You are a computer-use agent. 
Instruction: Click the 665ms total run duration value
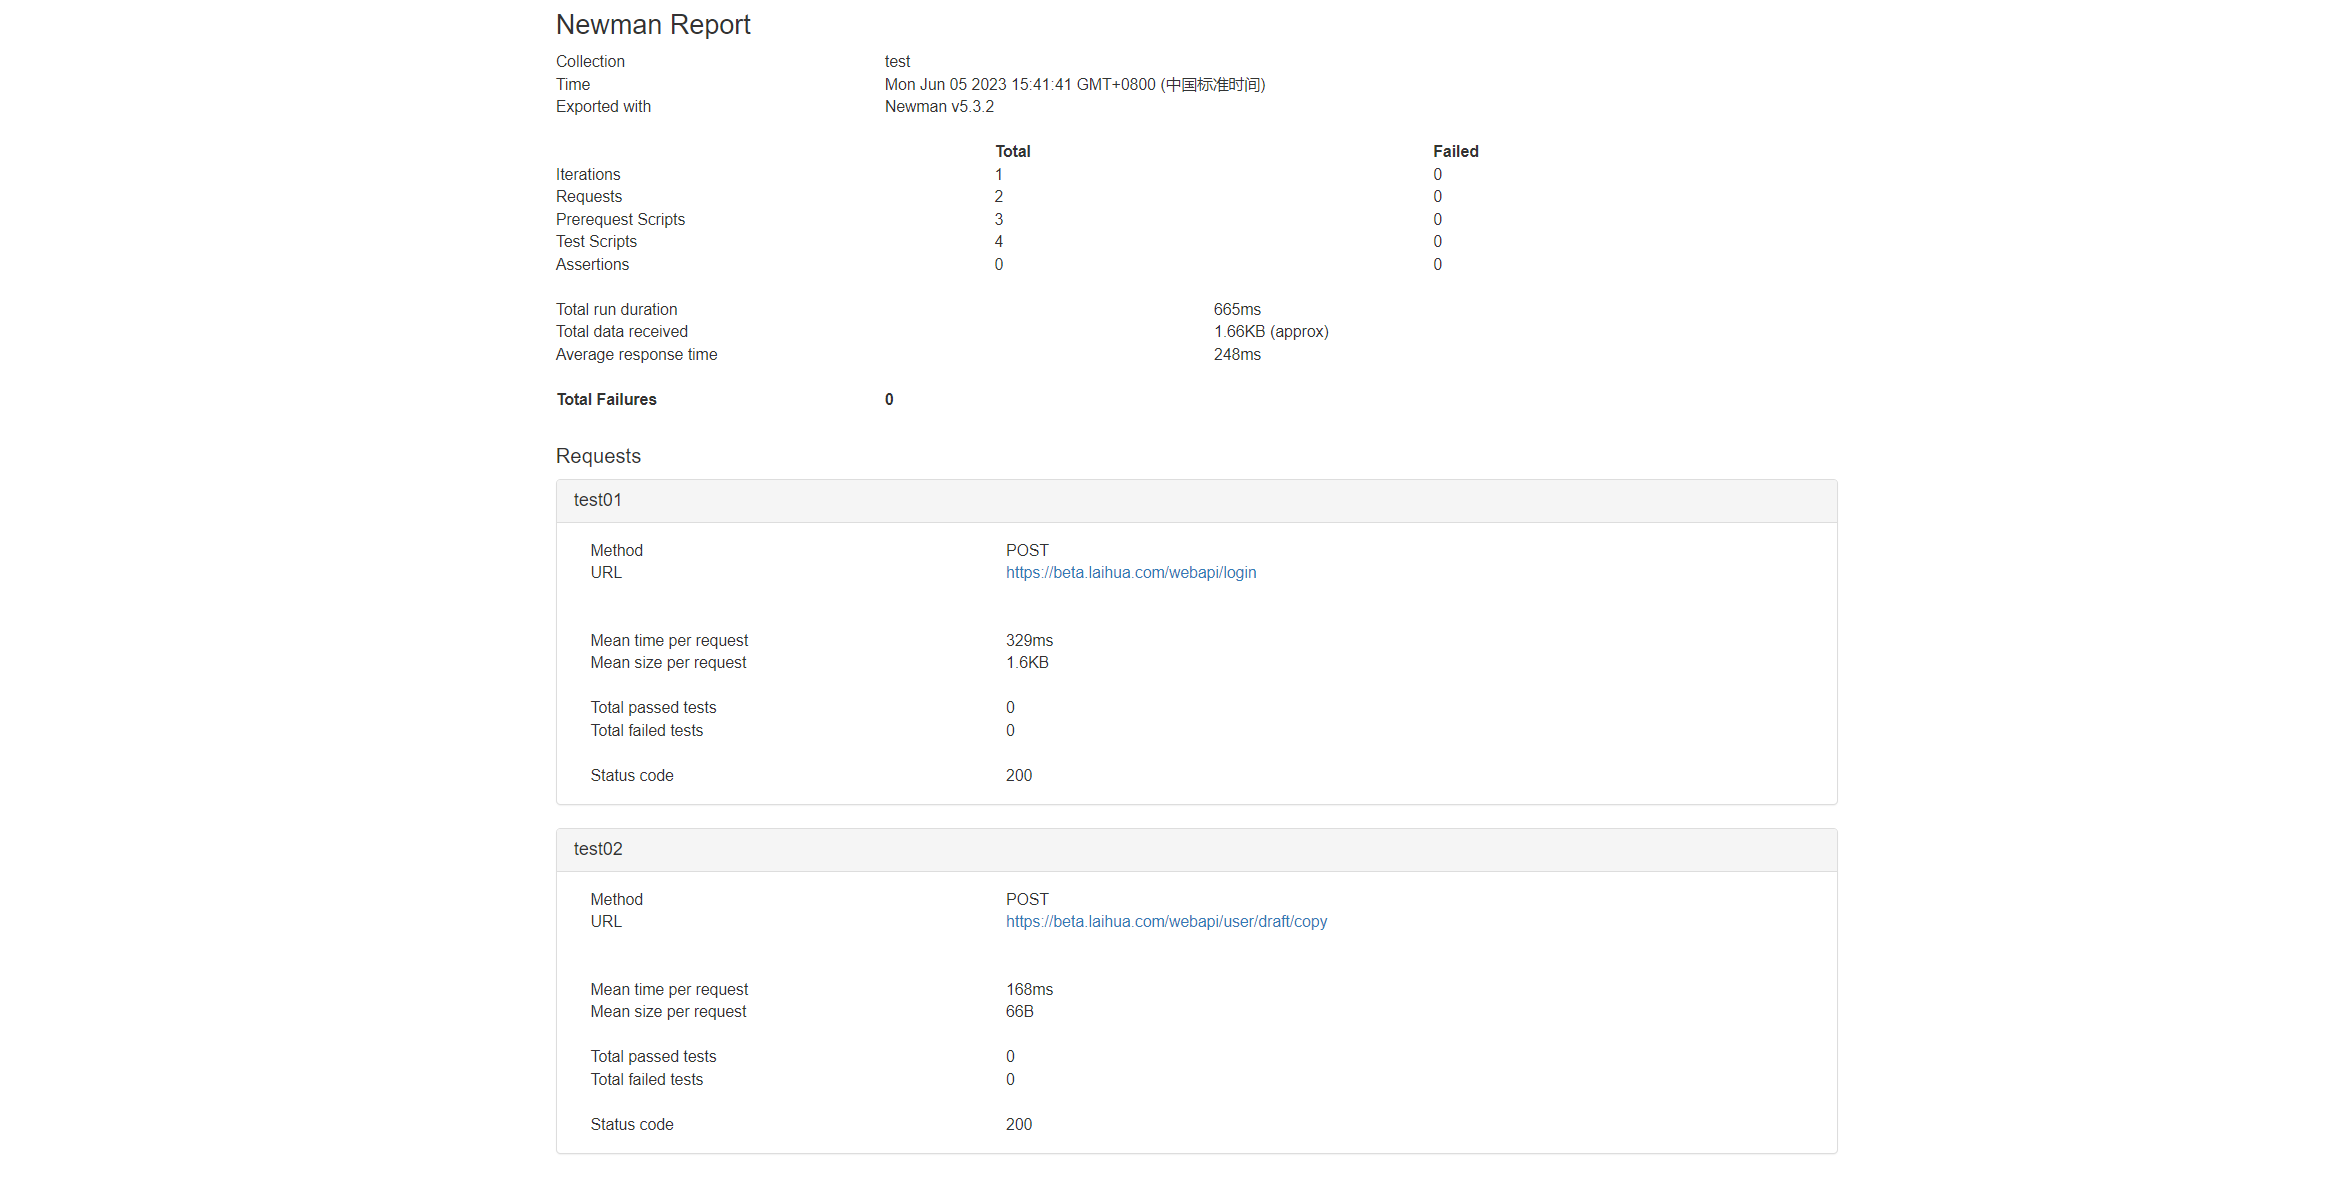[x=1237, y=309]
